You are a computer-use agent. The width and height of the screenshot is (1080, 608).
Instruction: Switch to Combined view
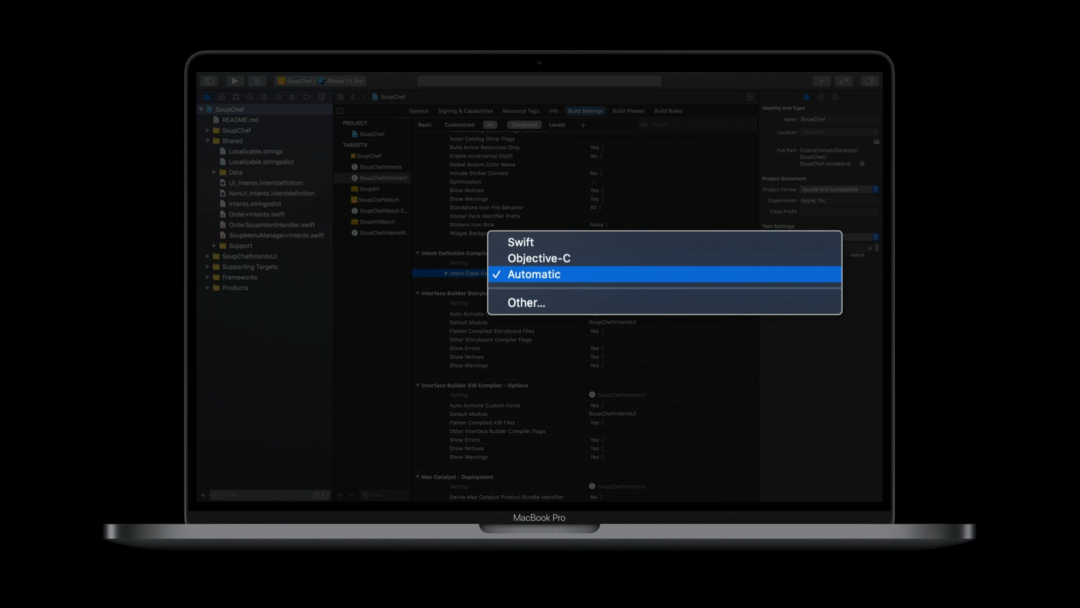(x=524, y=125)
